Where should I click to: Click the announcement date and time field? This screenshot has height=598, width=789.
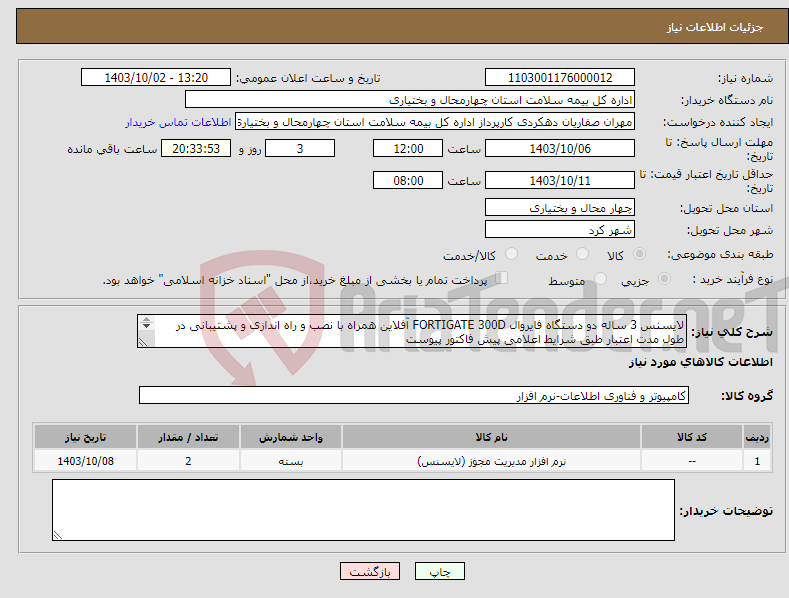pos(156,78)
